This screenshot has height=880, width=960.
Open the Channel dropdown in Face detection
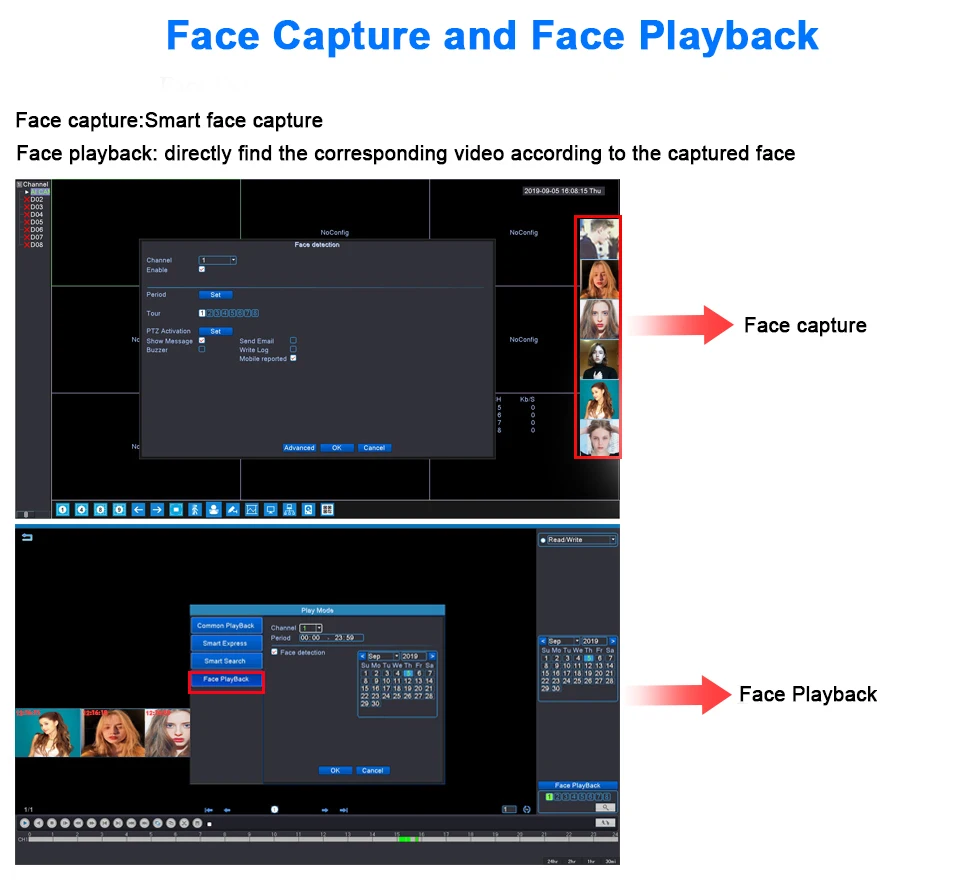218,260
